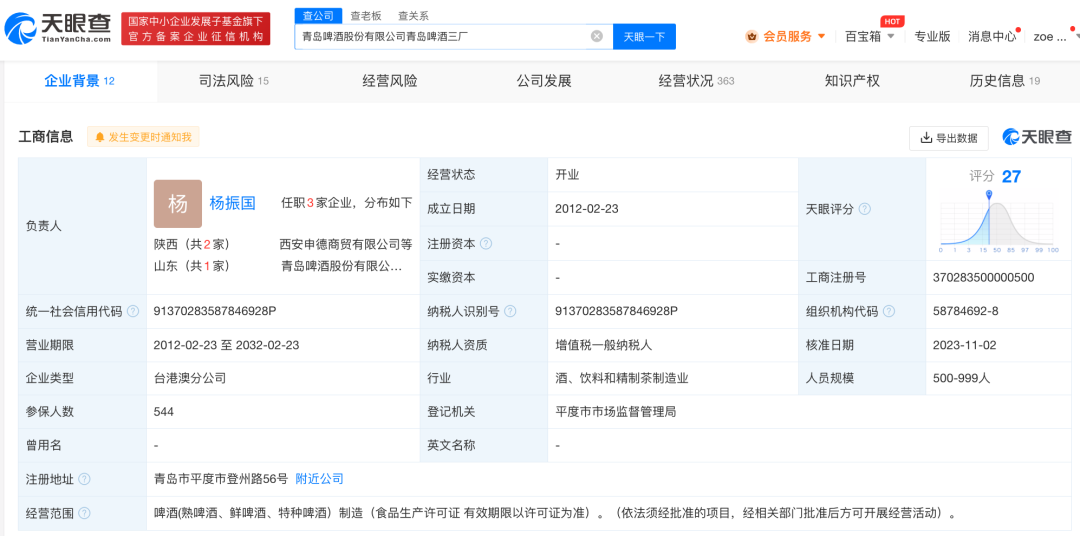Screen dimensions: 1080x536
Task: Click the help icon next to 纳税人识别号
Action: coord(510,311)
